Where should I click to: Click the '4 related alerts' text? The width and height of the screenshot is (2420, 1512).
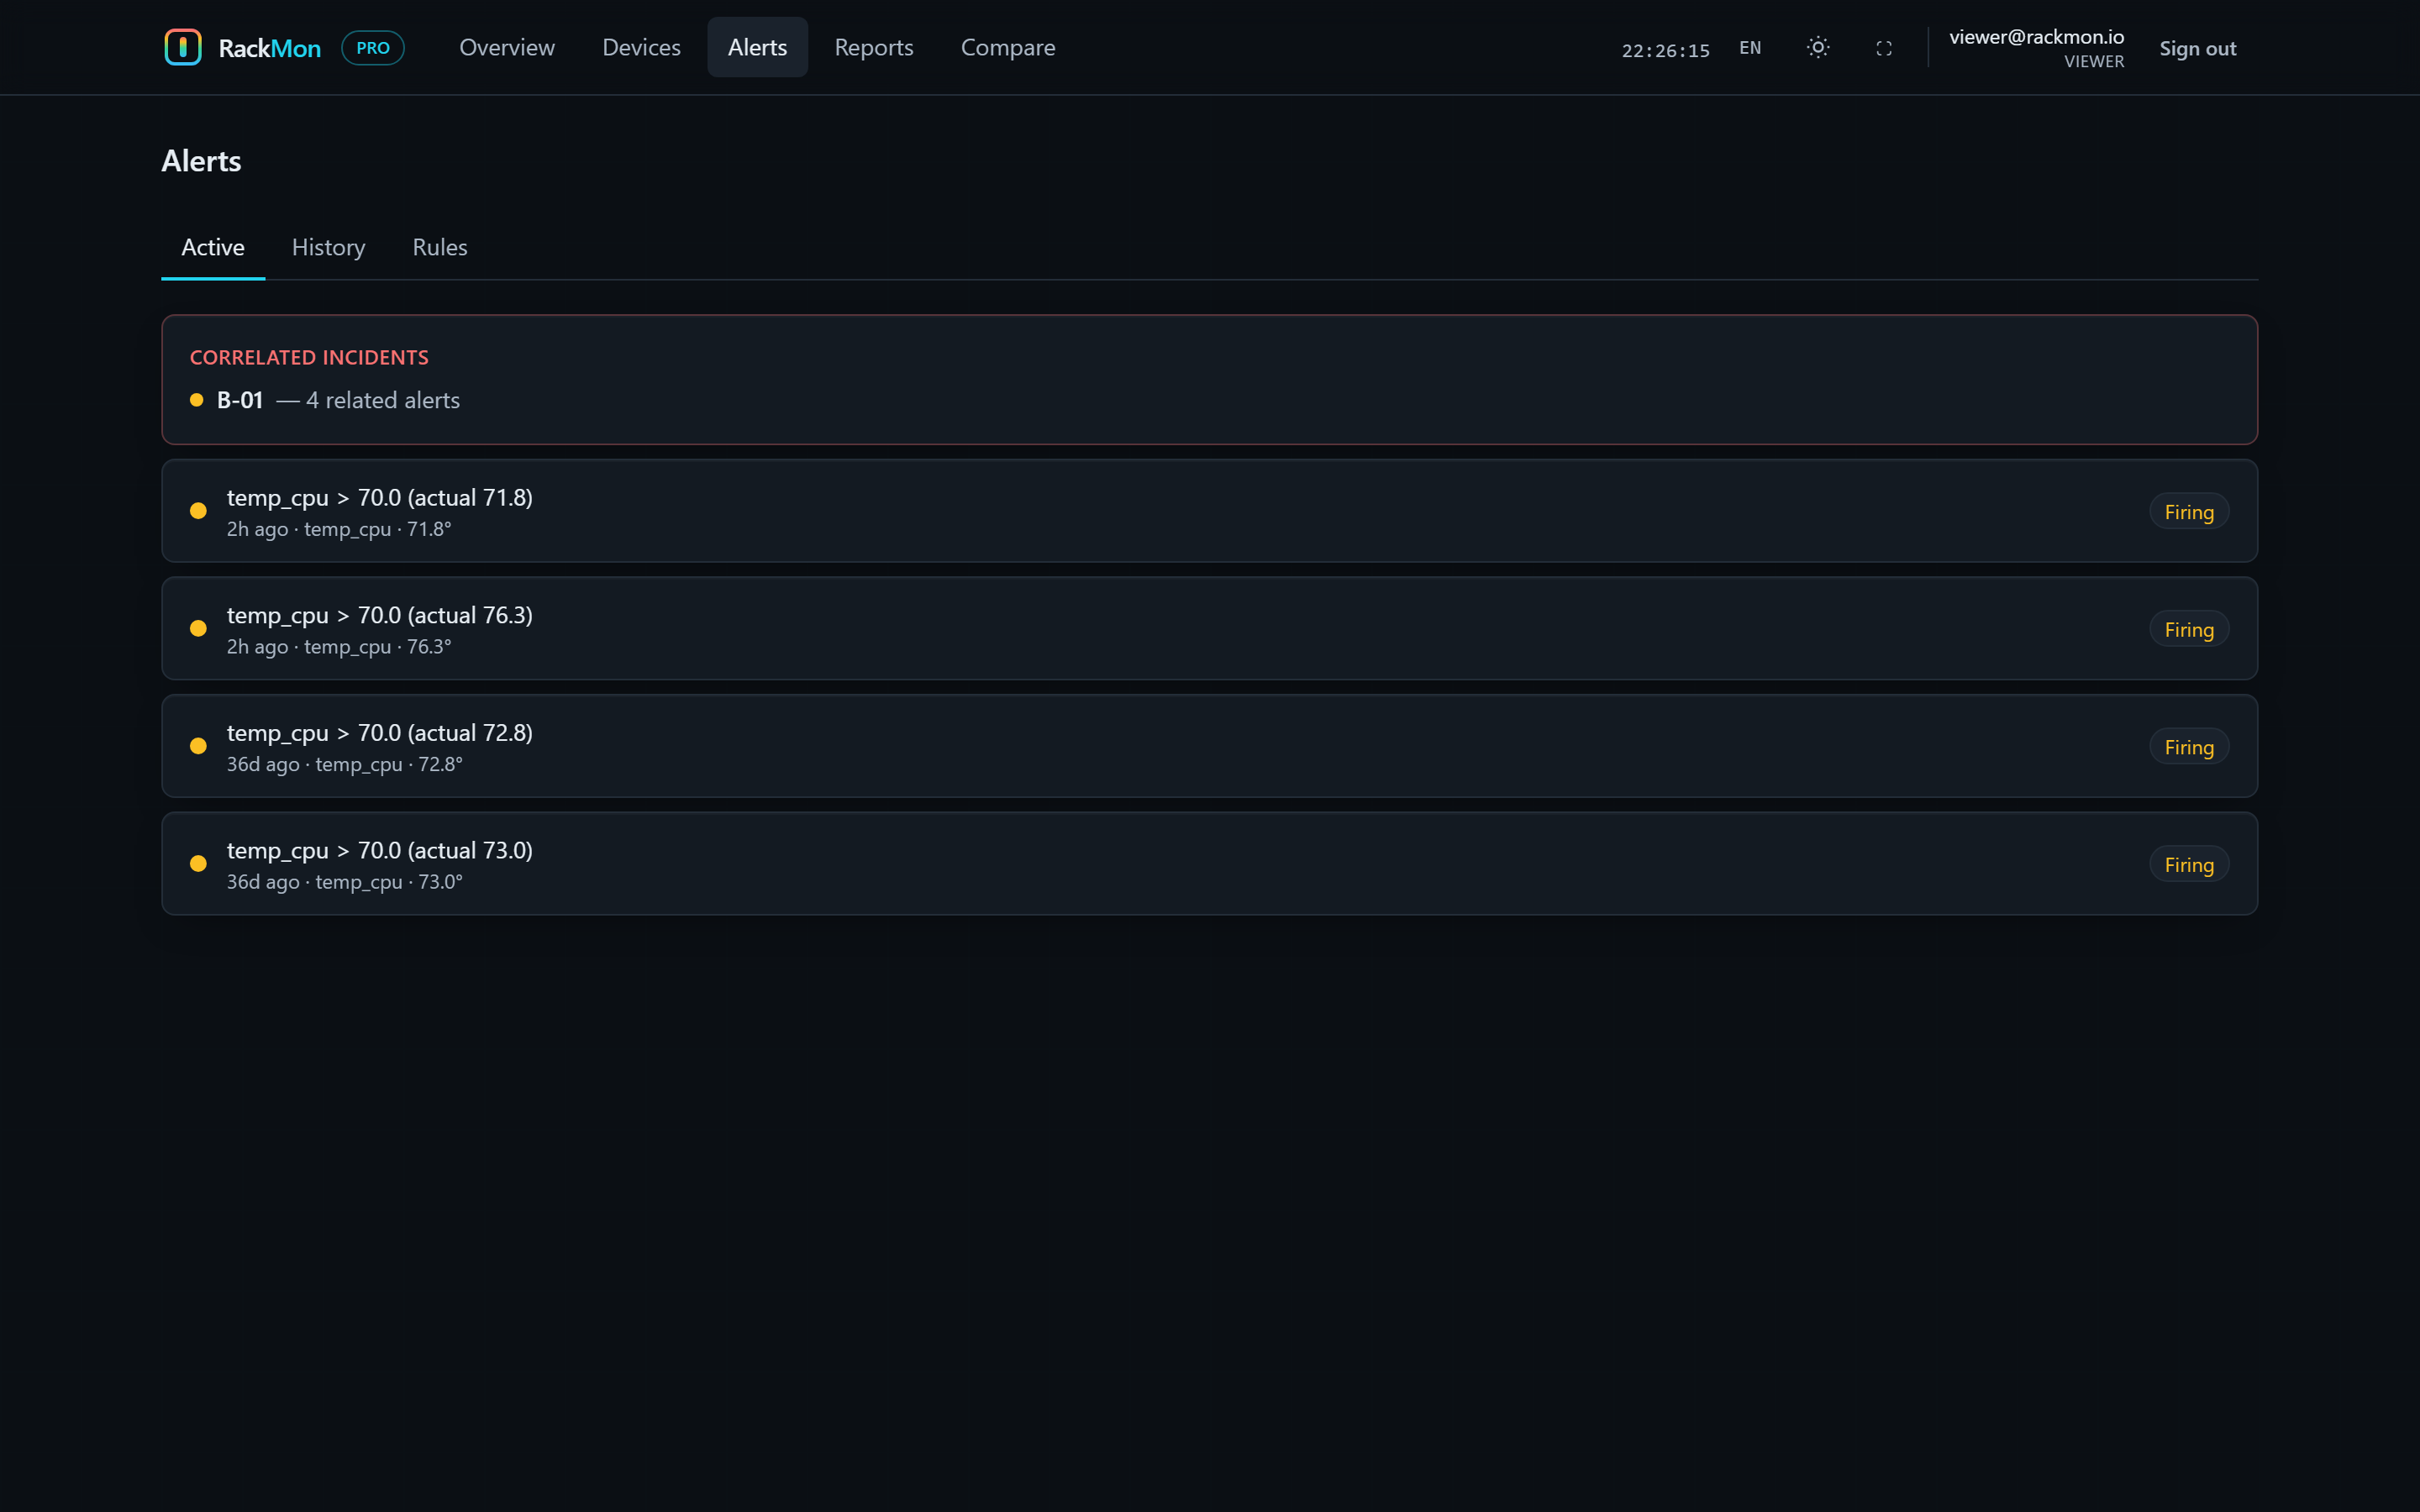[383, 400]
